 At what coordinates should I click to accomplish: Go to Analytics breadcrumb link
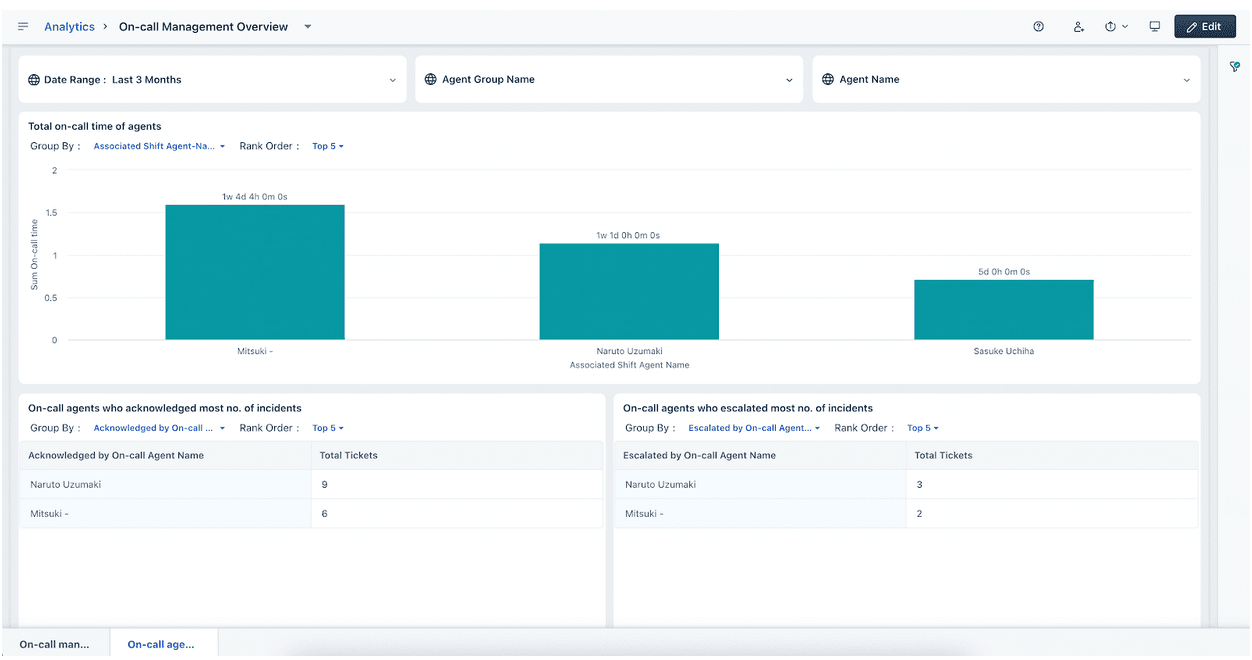click(x=69, y=27)
